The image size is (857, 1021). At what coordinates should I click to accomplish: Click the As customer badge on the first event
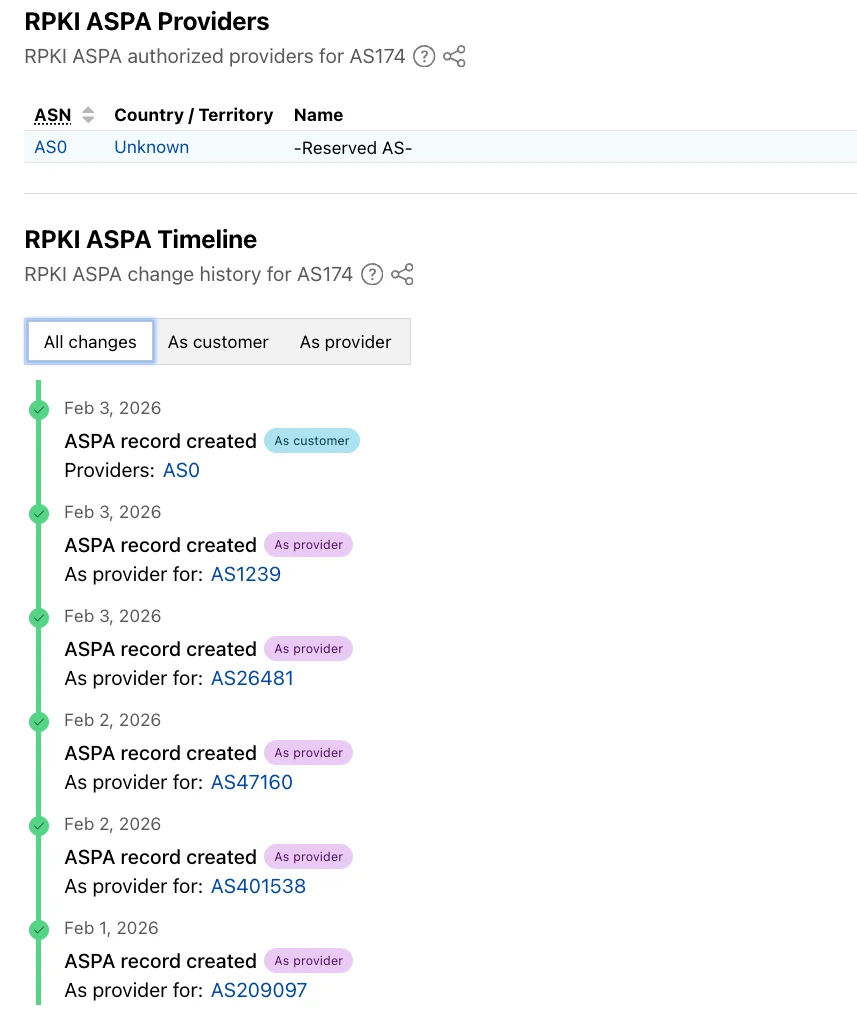311,440
